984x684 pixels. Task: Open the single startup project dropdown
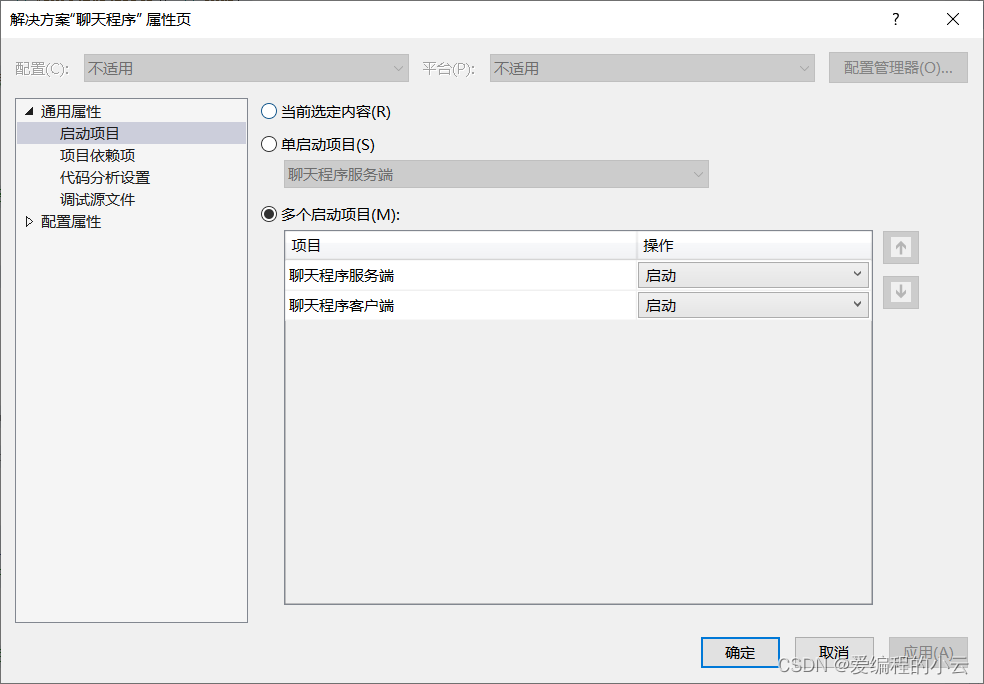tap(496, 174)
